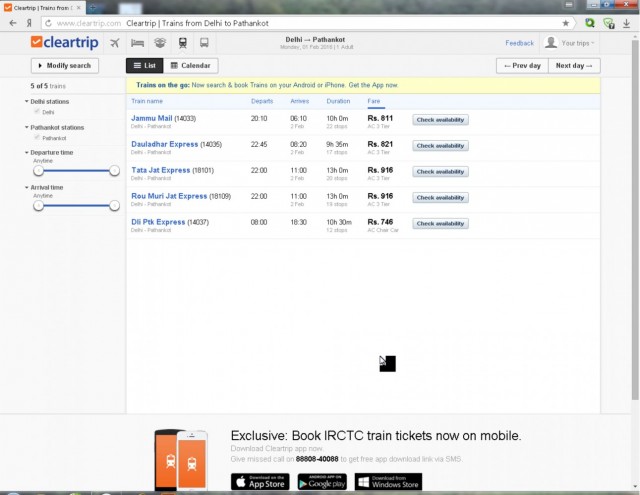Viewport: 640px width, 495px height.
Task: Click the browser address bar
Action: point(300,22)
